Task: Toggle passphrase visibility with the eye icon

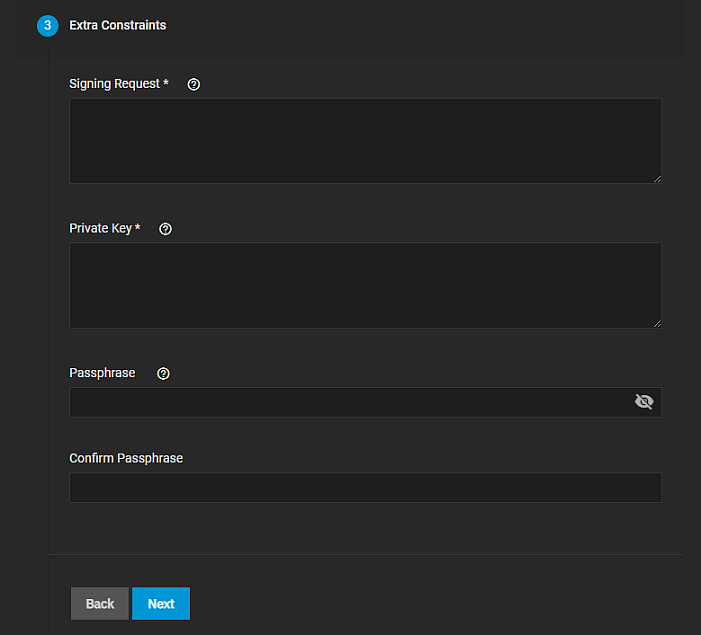Action: click(x=644, y=402)
